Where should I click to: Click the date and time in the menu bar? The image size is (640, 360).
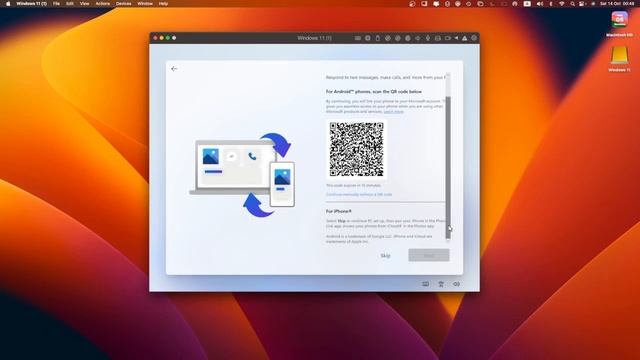[x=617, y=4]
